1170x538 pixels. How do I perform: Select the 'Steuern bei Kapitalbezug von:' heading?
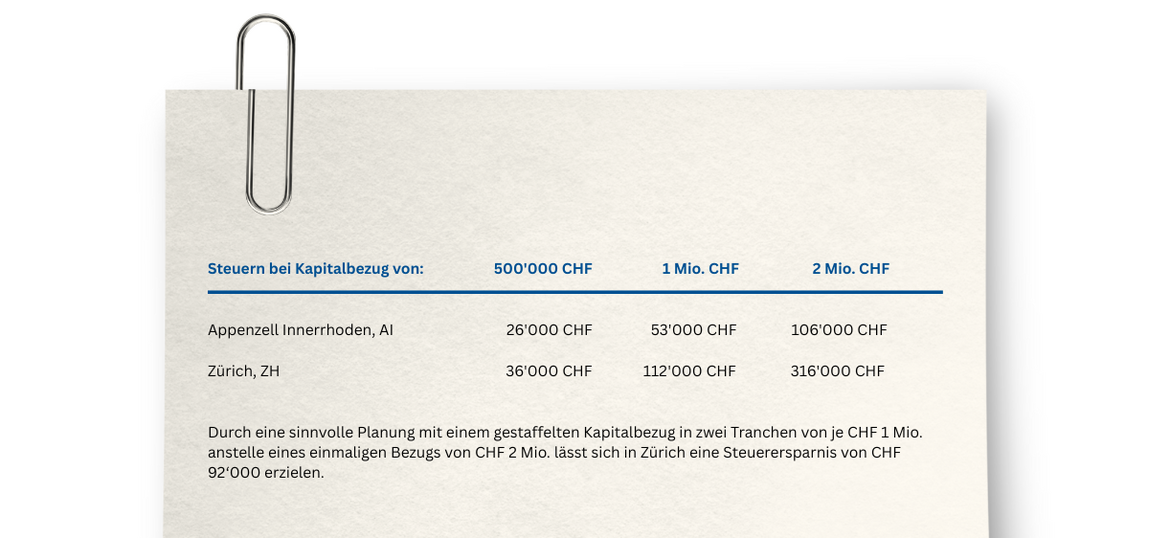315,269
